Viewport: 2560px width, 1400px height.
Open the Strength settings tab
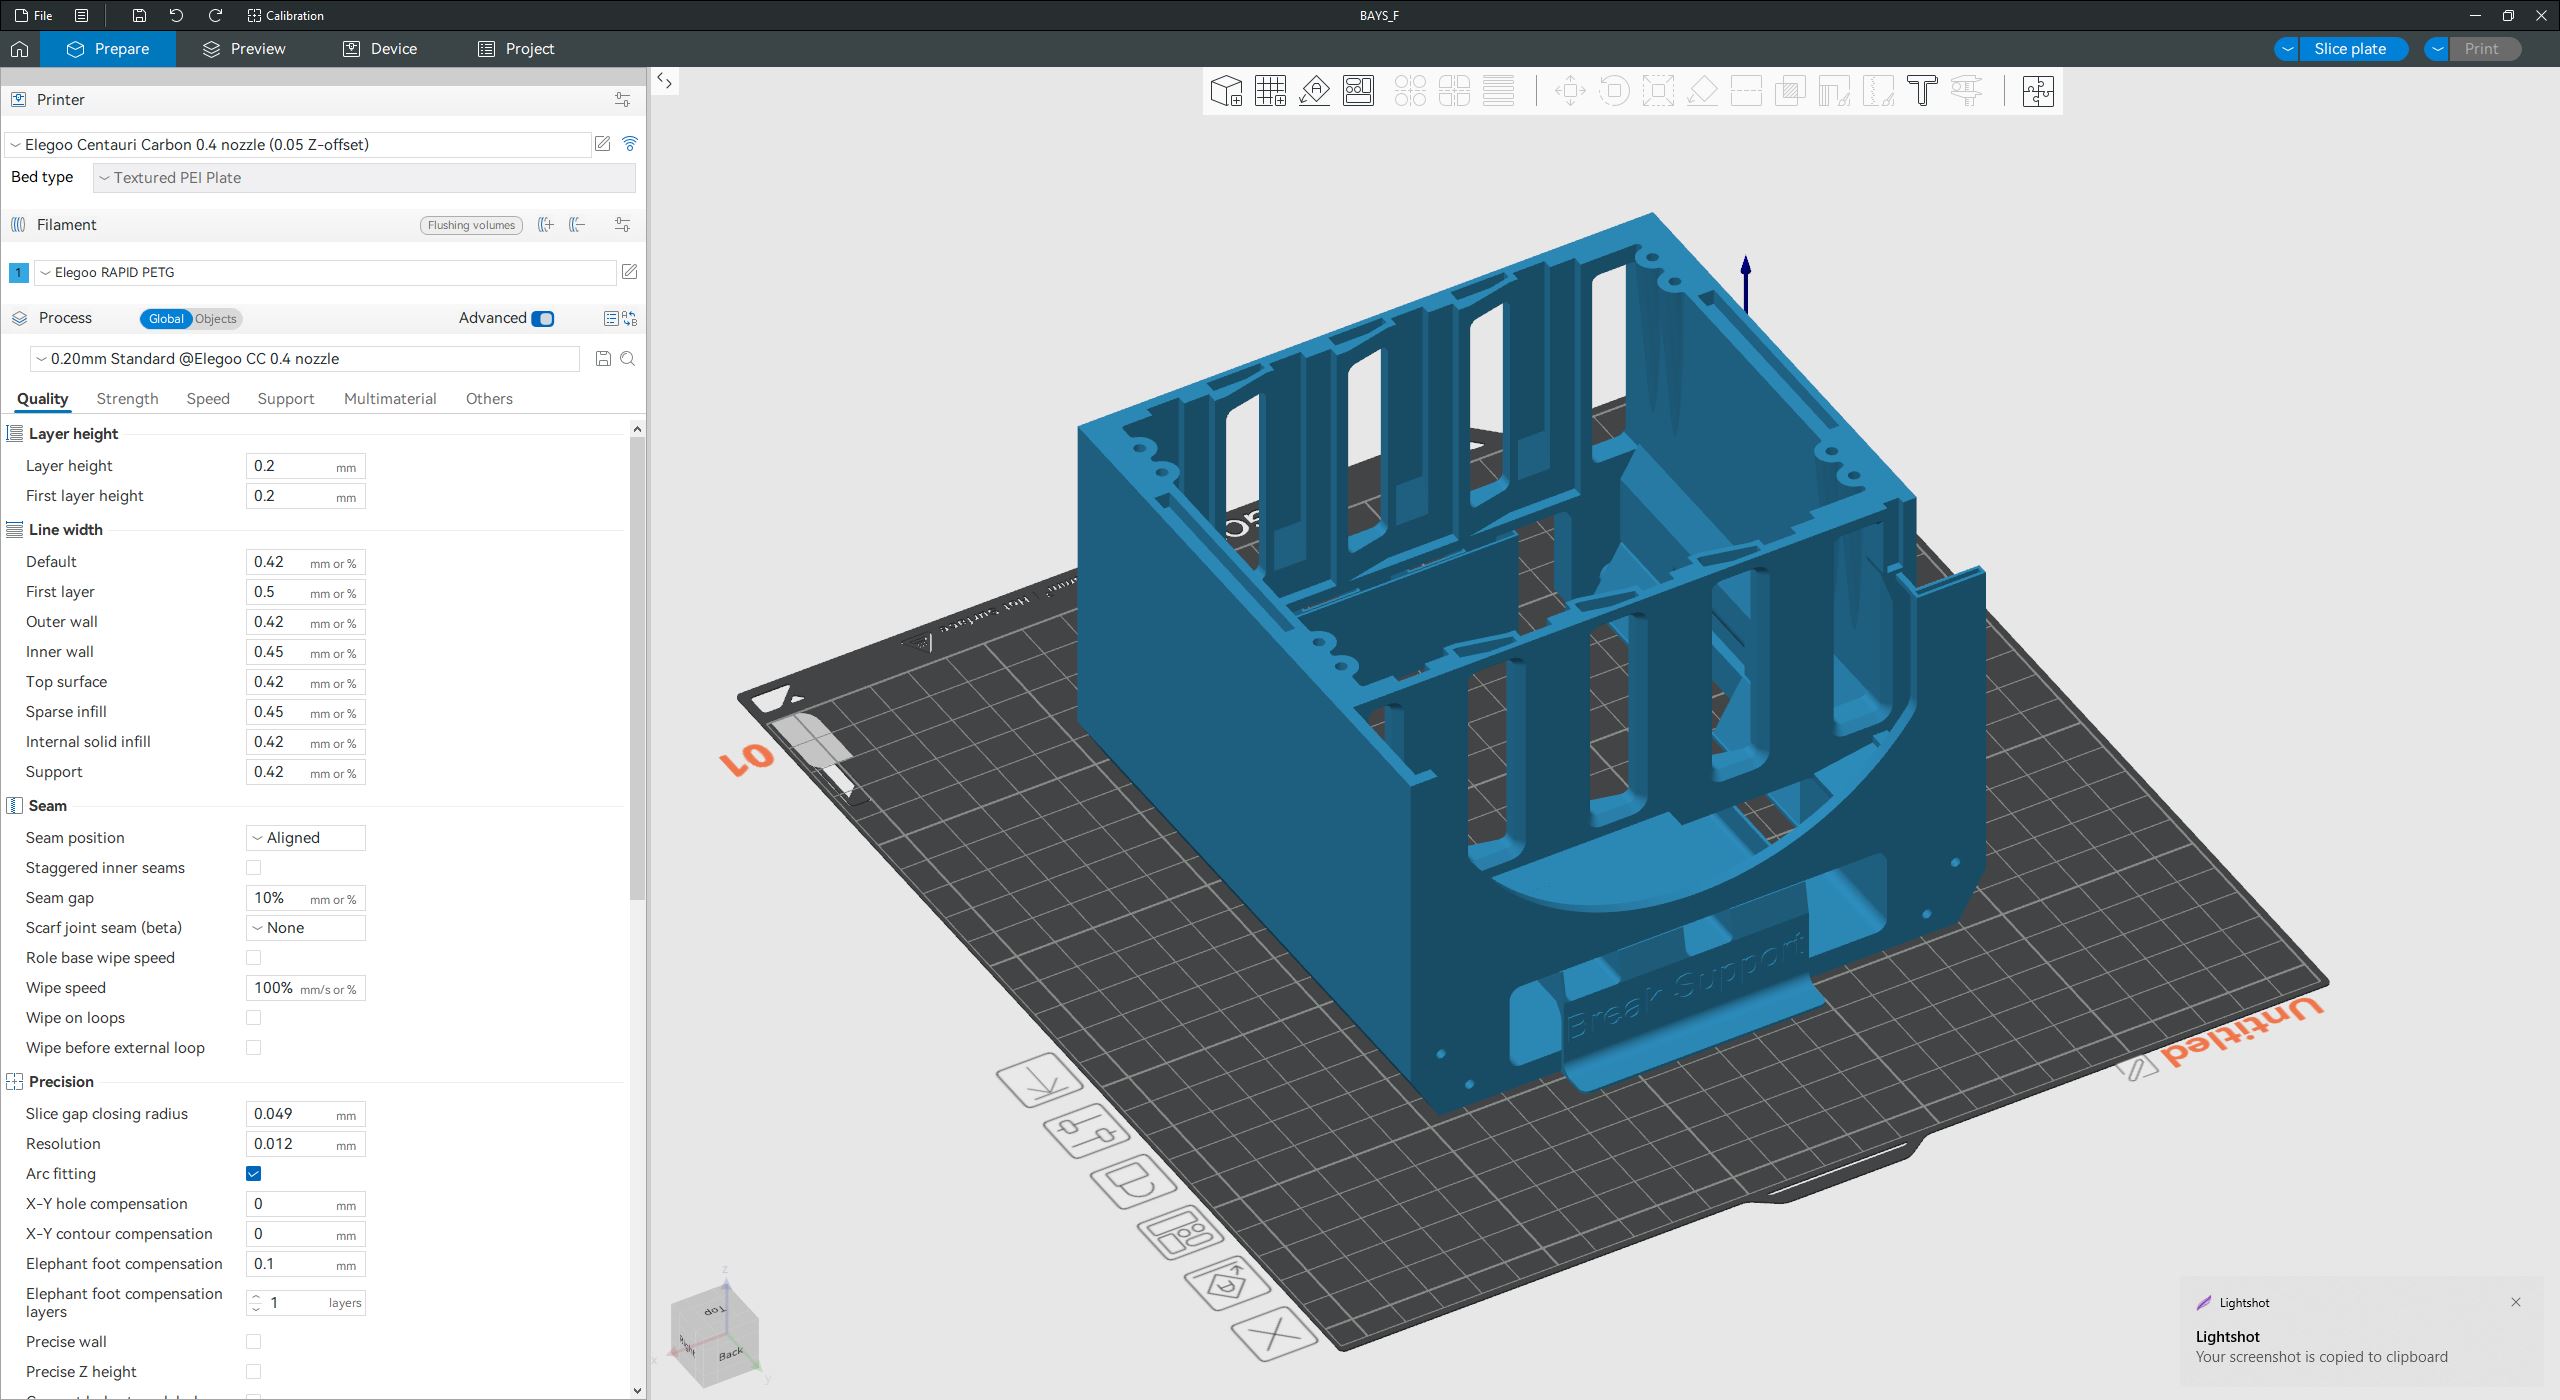[127, 399]
